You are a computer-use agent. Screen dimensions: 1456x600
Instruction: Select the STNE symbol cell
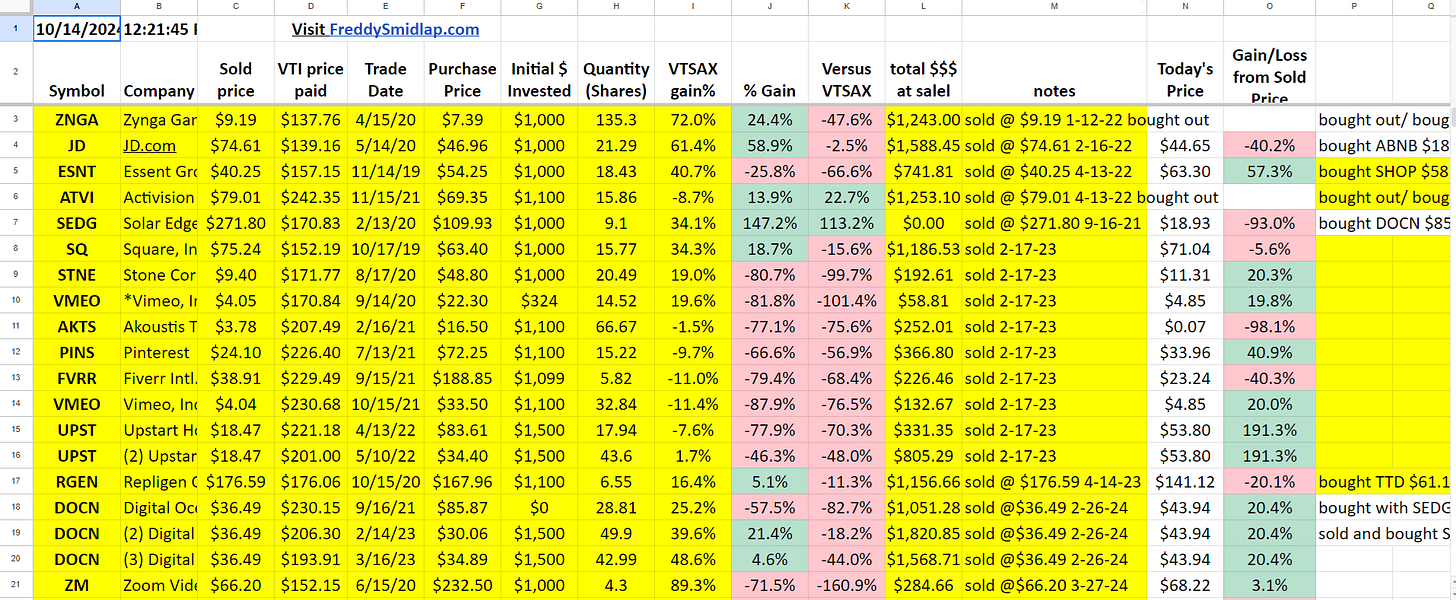click(77, 275)
